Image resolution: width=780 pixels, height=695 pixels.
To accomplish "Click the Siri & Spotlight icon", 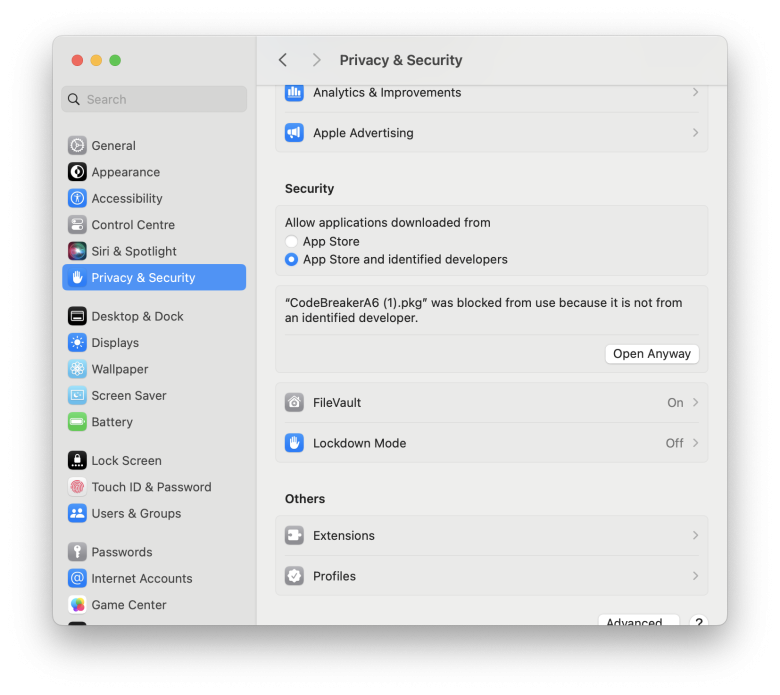I will (x=77, y=251).
